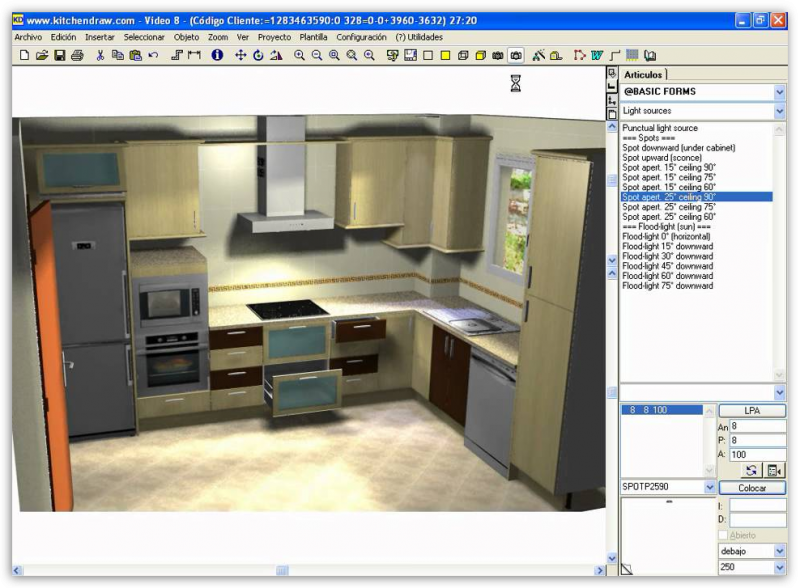This screenshot has width=800, height=588.
Task: Click the open book catalog icon
Action: point(650,56)
